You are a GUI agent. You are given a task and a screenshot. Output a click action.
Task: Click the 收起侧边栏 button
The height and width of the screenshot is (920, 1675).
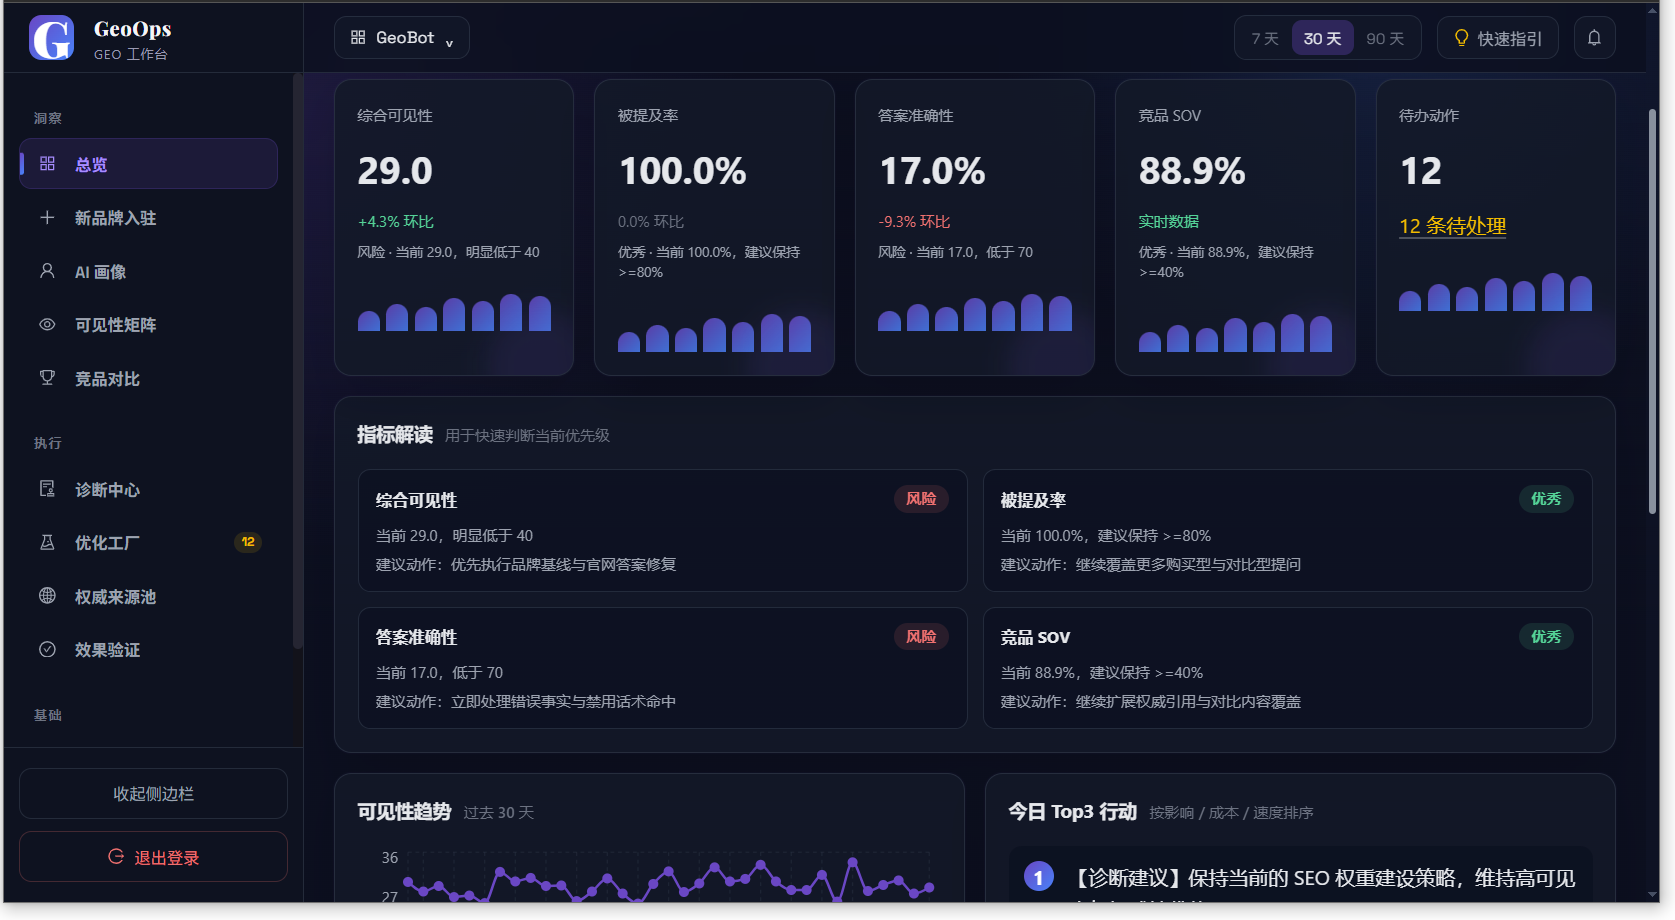click(x=153, y=794)
